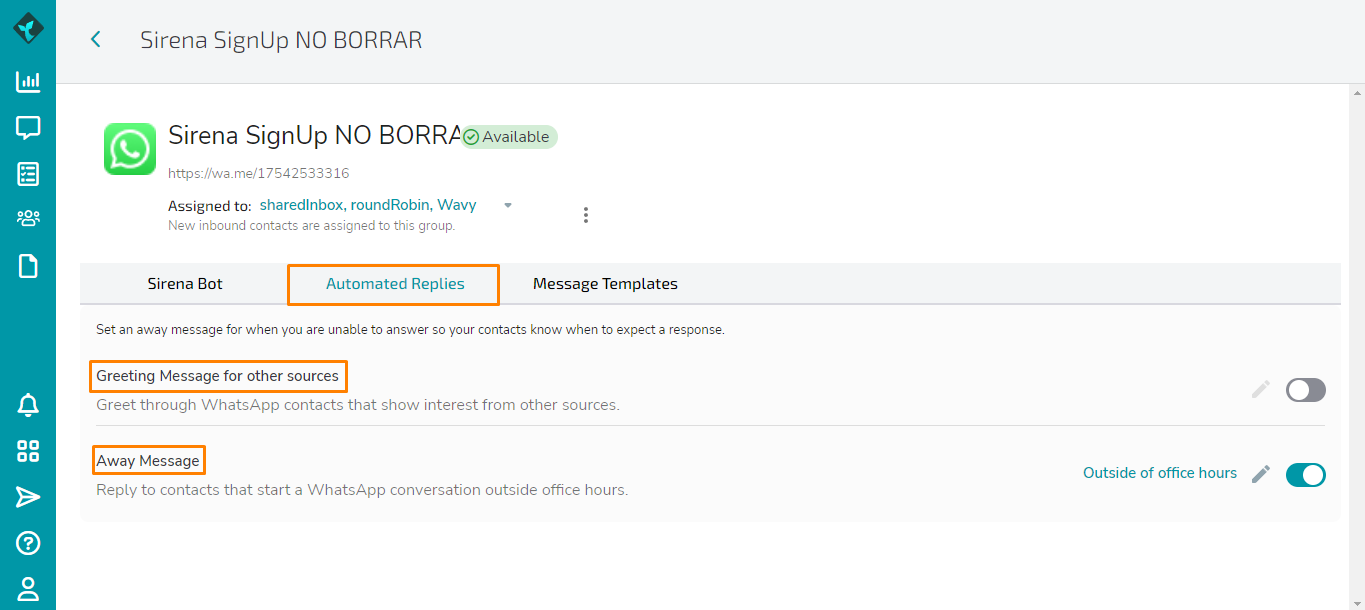Click the Greeting Message for other sources title
This screenshot has height=610, width=1365.
click(x=218, y=376)
